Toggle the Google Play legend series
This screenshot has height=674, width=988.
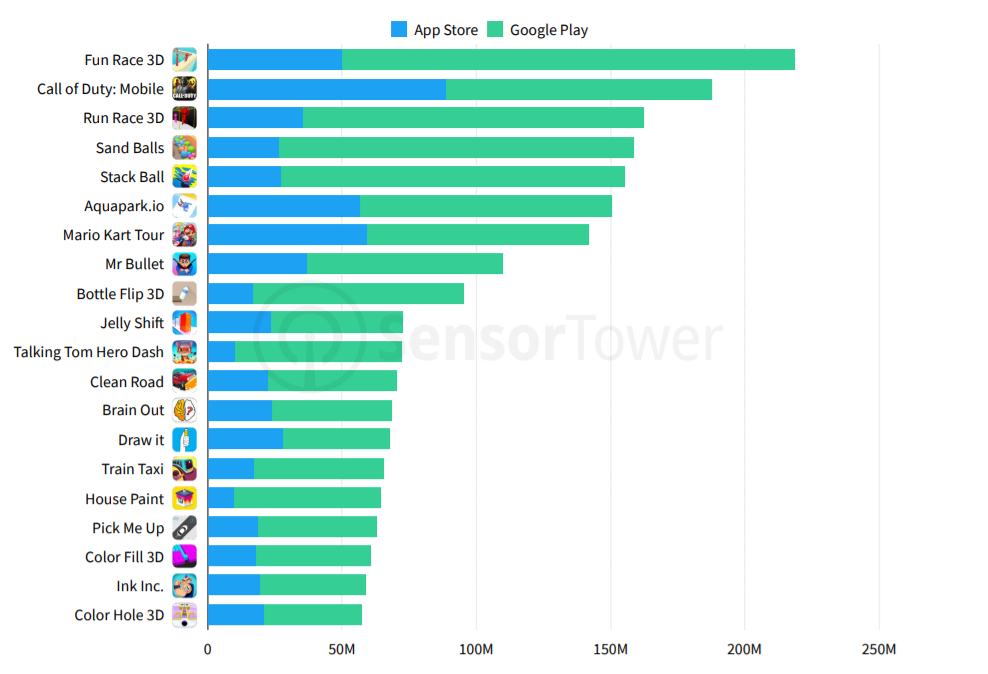tap(538, 30)
